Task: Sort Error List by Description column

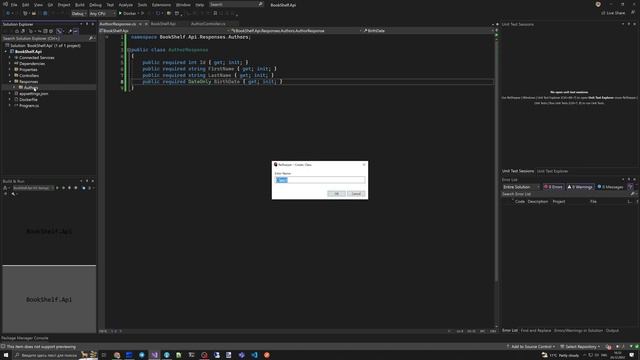Action: click(x=538, y=202)
